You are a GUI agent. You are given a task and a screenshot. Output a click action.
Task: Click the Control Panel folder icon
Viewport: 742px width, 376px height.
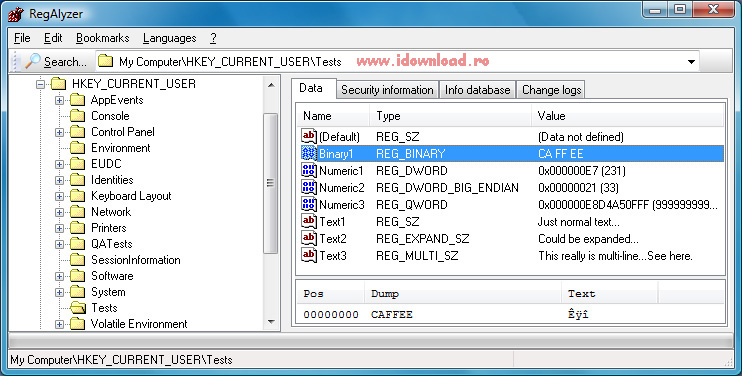[78, 132]
